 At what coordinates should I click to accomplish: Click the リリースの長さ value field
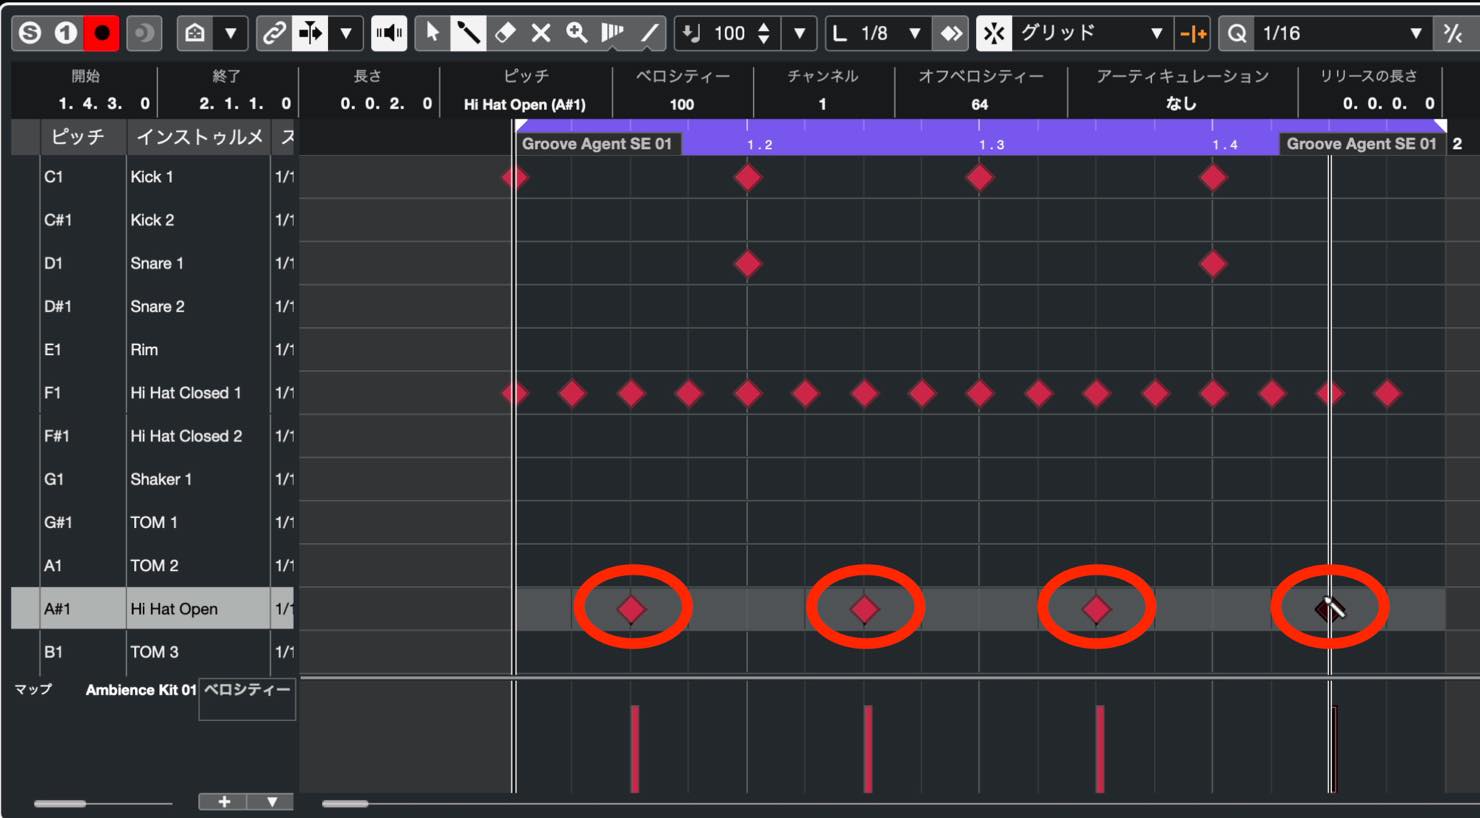(x=1389, y=103)
